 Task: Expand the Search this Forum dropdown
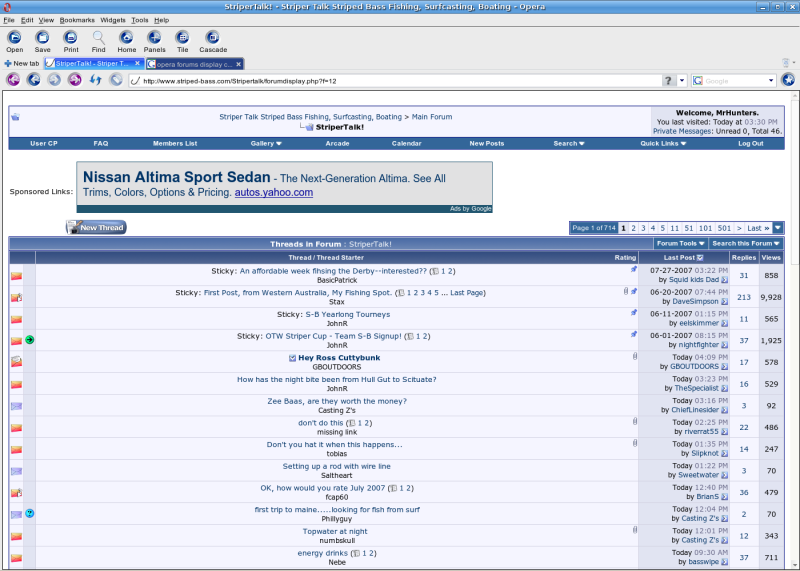tap(746, 244)
